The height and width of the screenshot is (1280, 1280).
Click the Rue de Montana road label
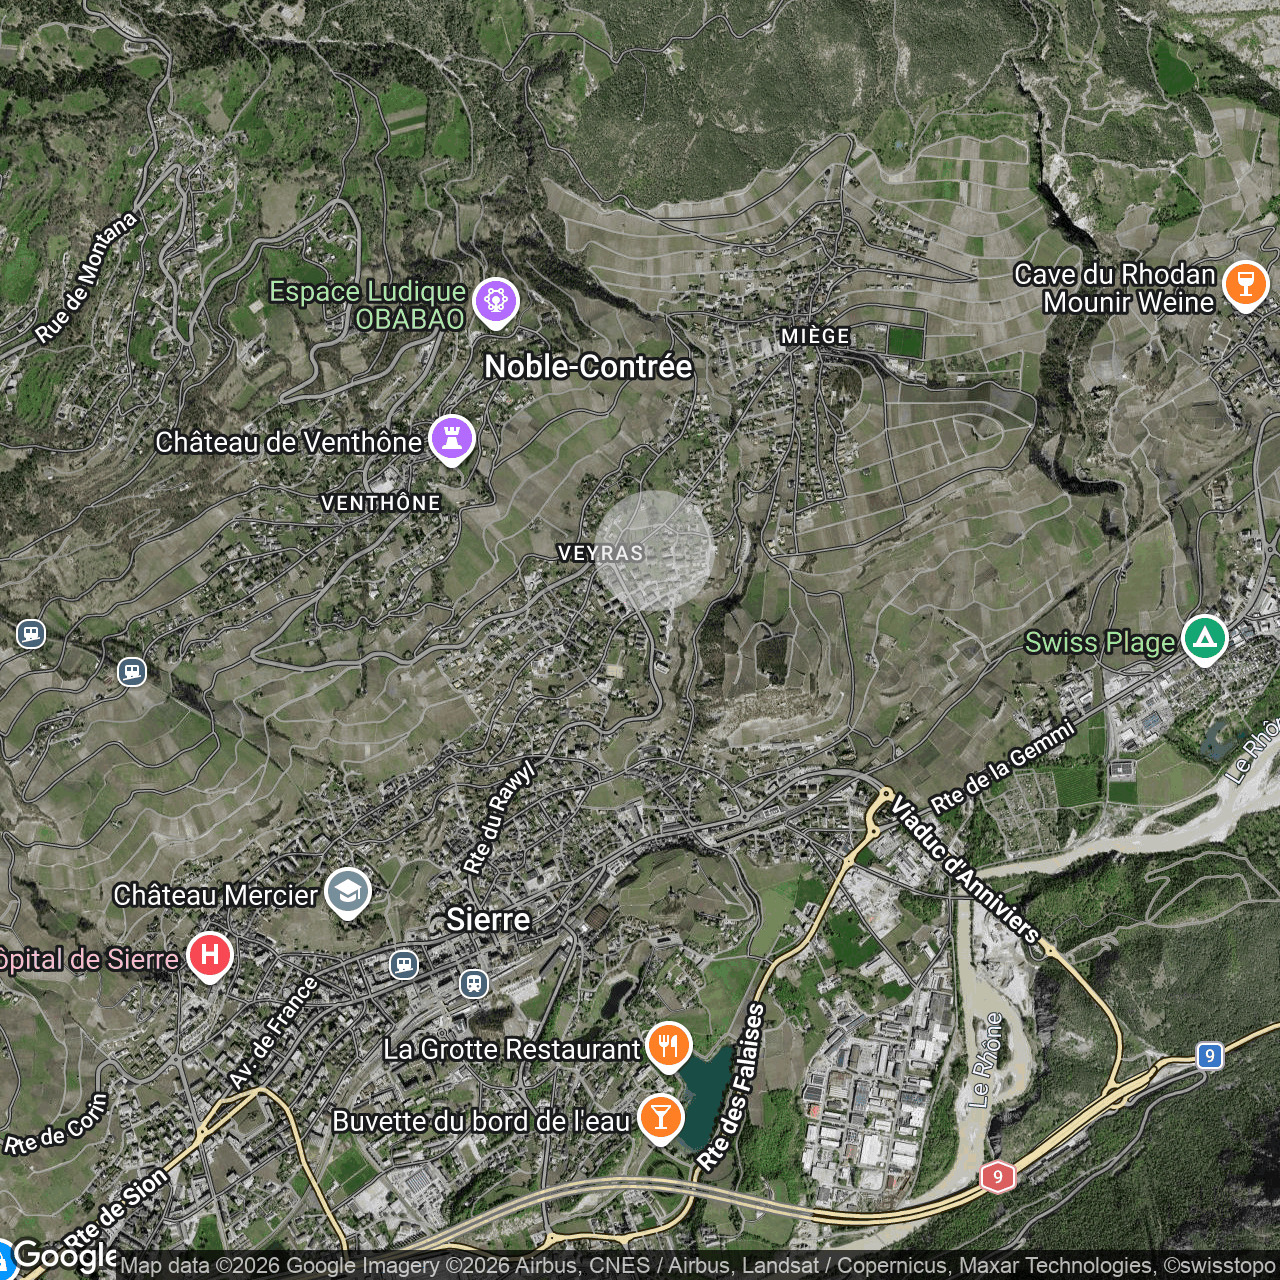(x=86, y=278)
